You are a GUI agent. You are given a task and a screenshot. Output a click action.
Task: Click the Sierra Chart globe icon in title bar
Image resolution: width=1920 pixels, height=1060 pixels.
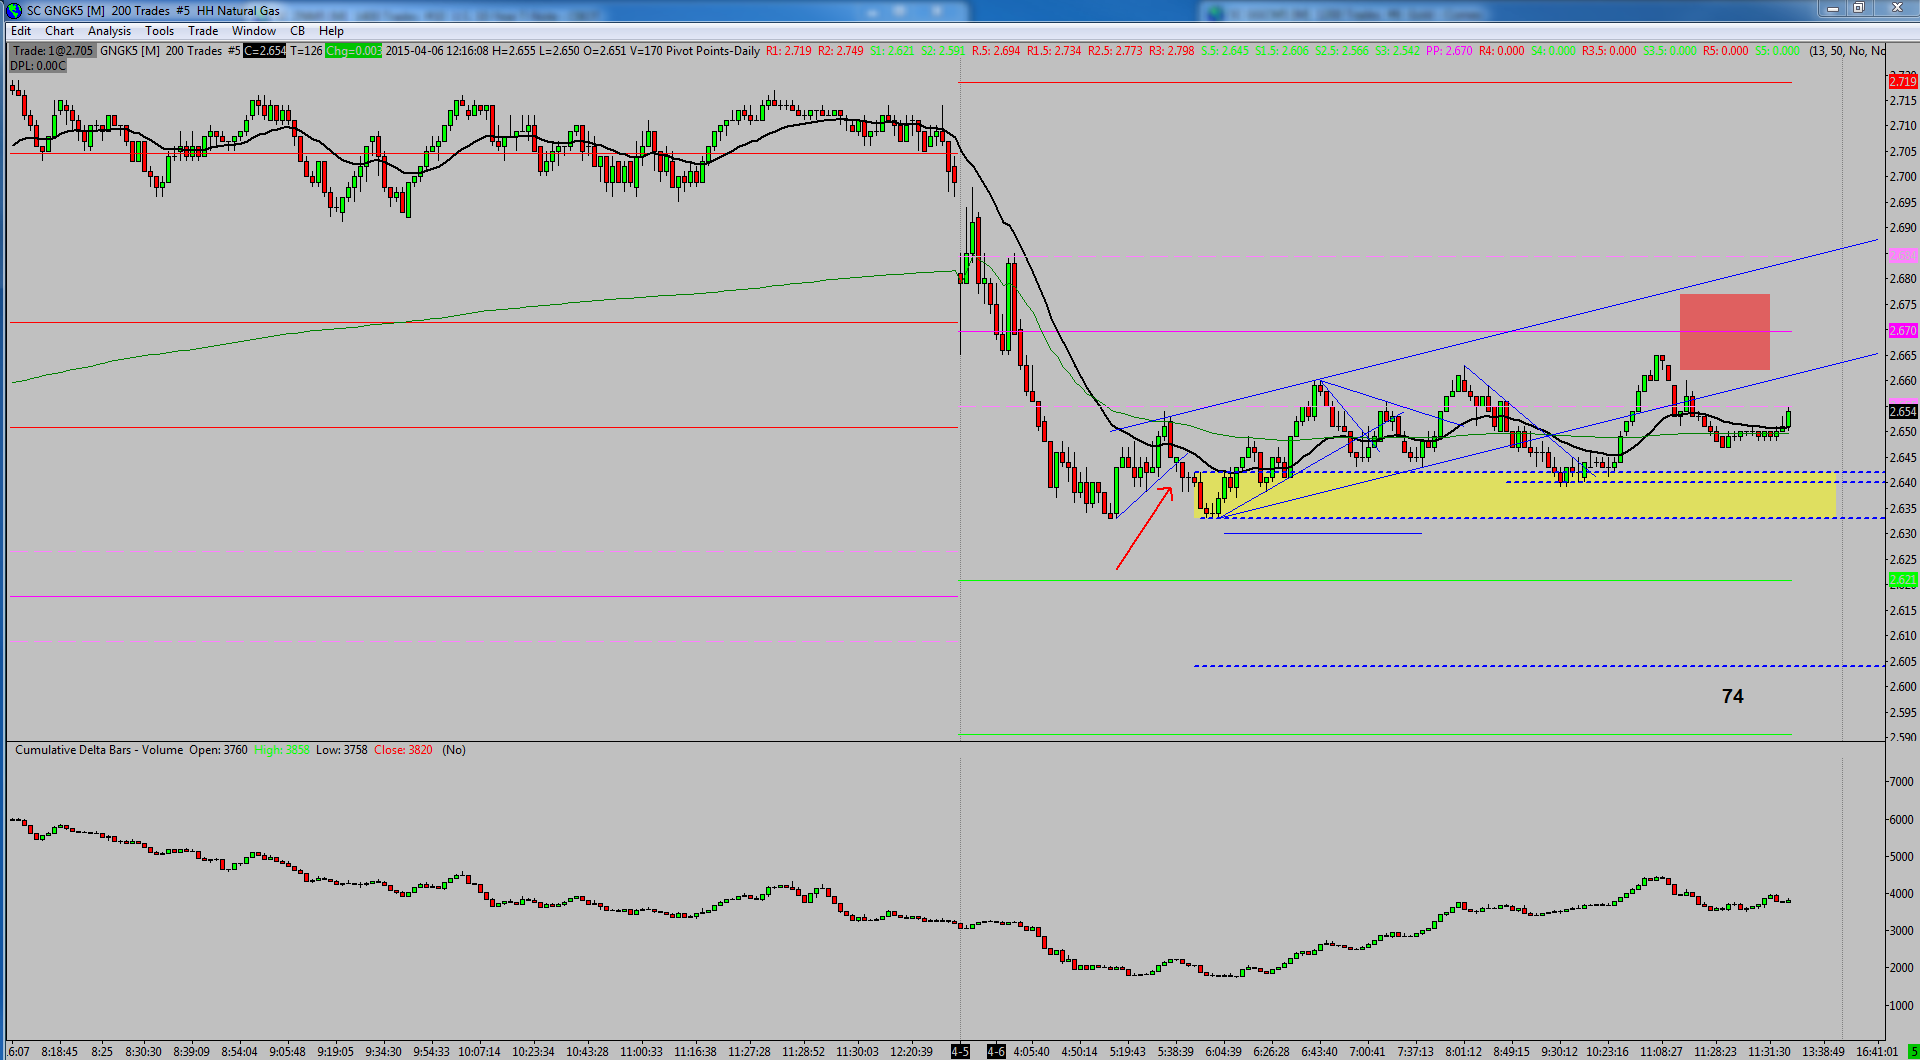click(13, 10)
